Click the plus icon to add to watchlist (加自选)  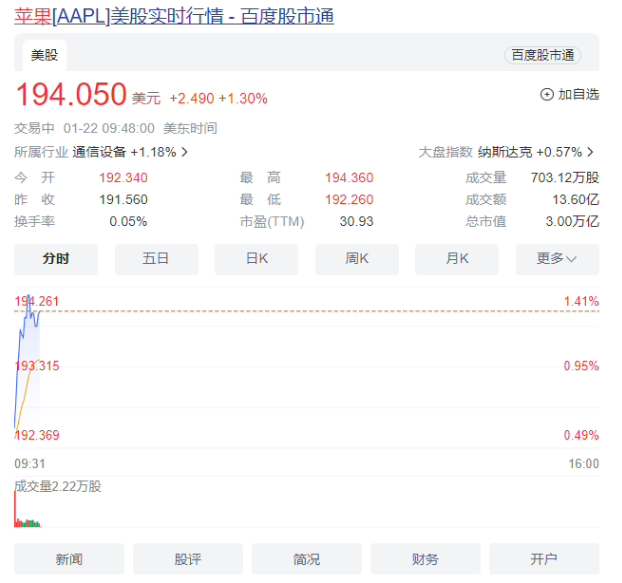coord(546,95)
